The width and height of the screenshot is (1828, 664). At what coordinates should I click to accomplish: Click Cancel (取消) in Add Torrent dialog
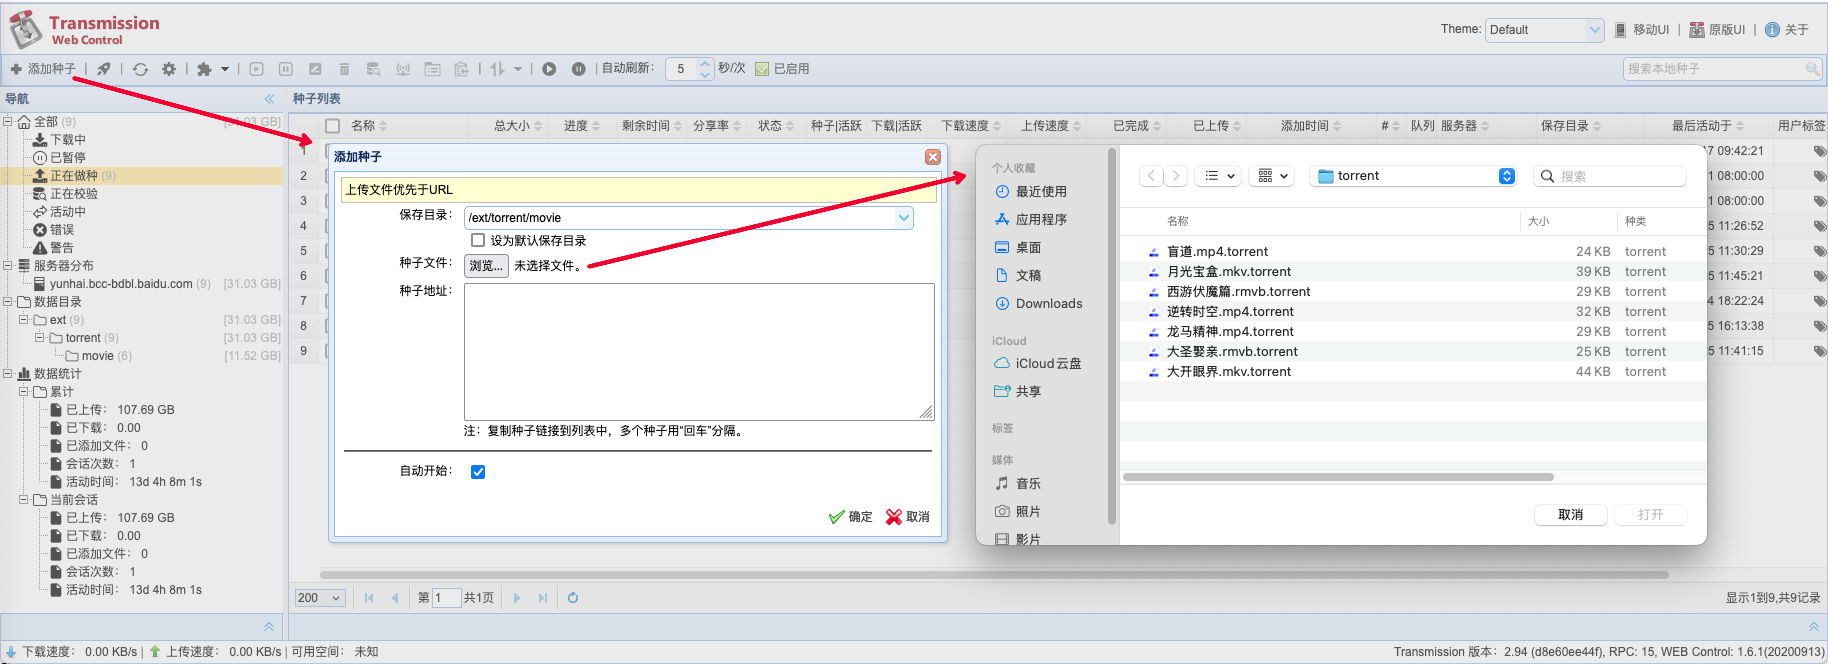pos(908,517)
